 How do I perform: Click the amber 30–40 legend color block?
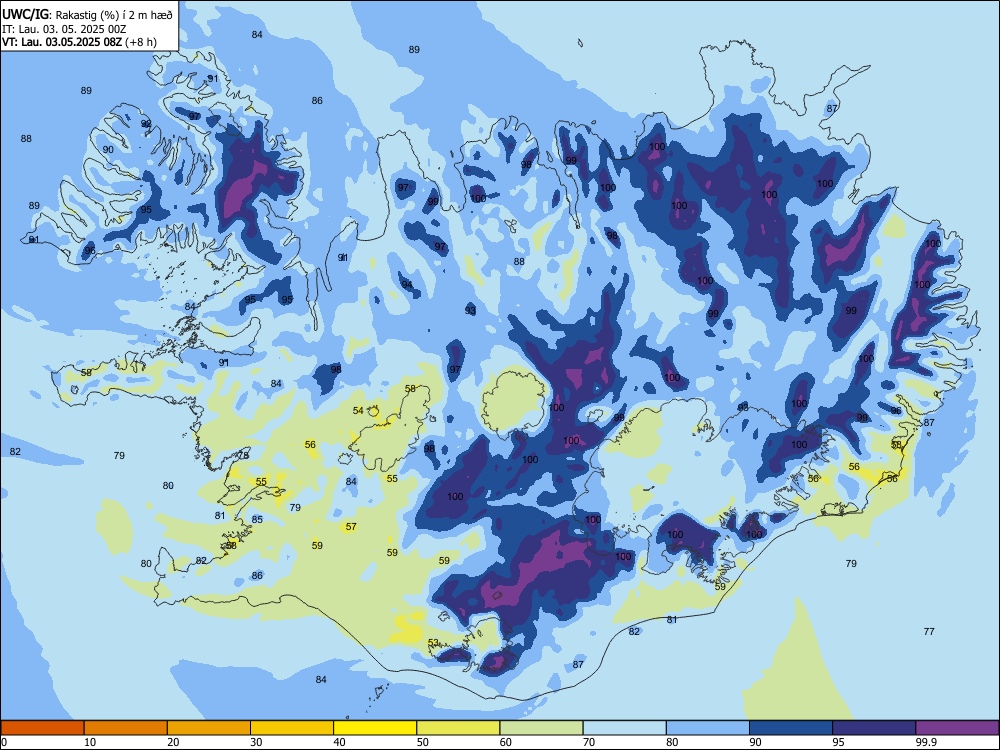[292, 728]
